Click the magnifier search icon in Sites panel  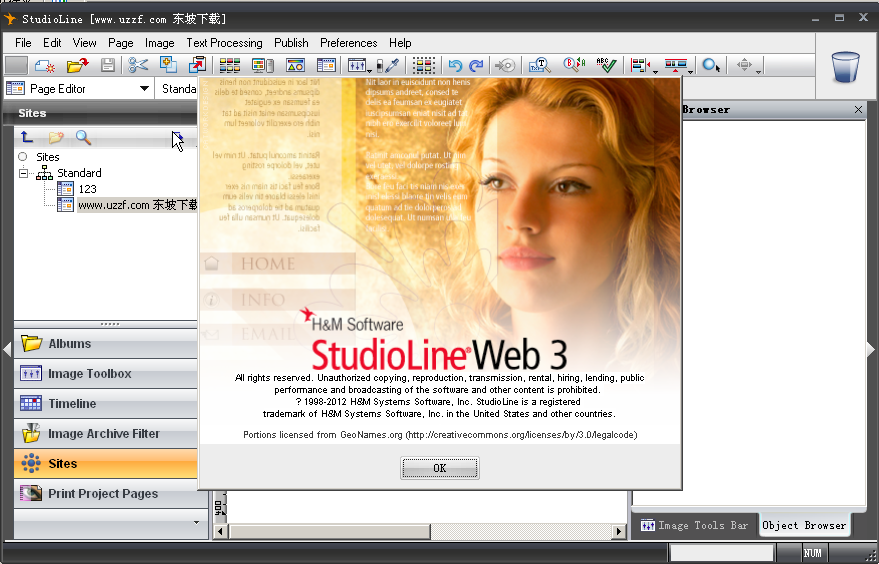84,136
